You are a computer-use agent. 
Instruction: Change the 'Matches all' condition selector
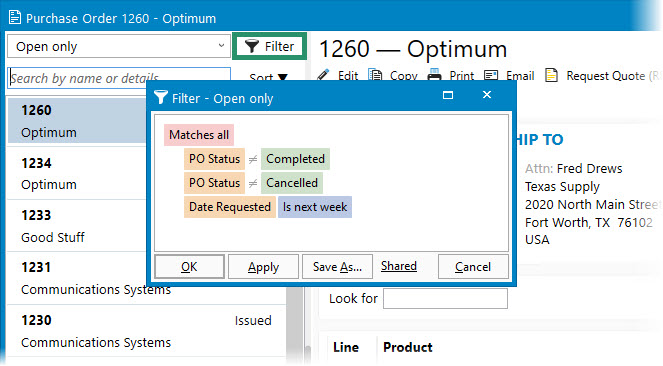[199, 135]
